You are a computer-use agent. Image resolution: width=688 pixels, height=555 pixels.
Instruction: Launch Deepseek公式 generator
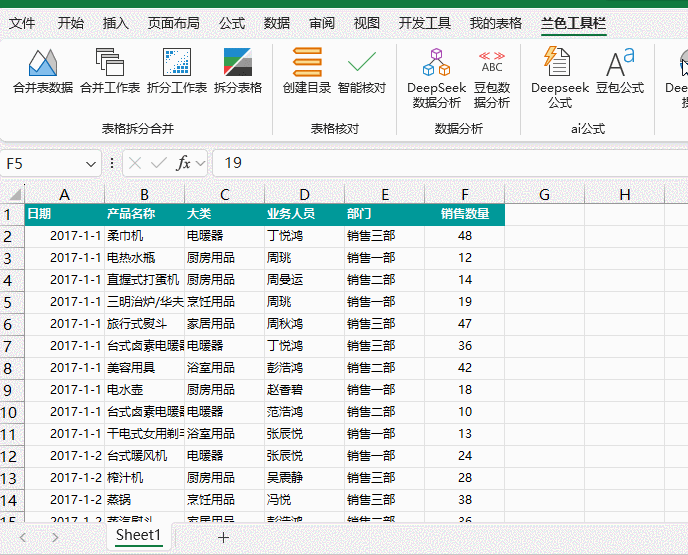point(559,78)
